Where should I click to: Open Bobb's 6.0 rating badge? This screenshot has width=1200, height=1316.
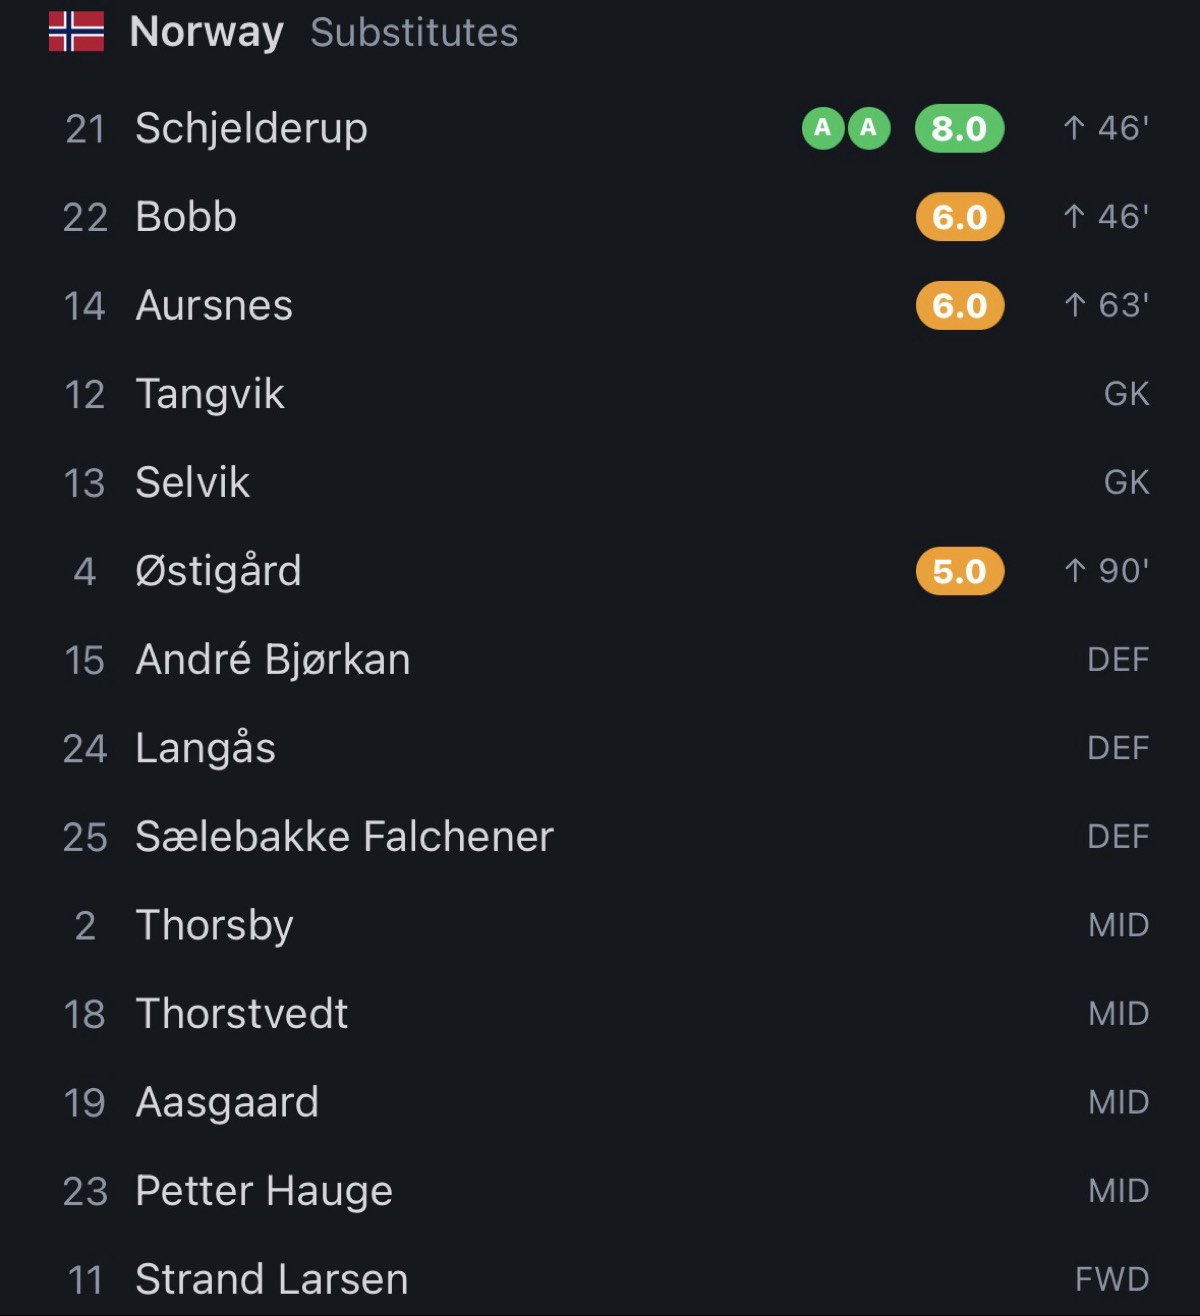pos(959,217)
